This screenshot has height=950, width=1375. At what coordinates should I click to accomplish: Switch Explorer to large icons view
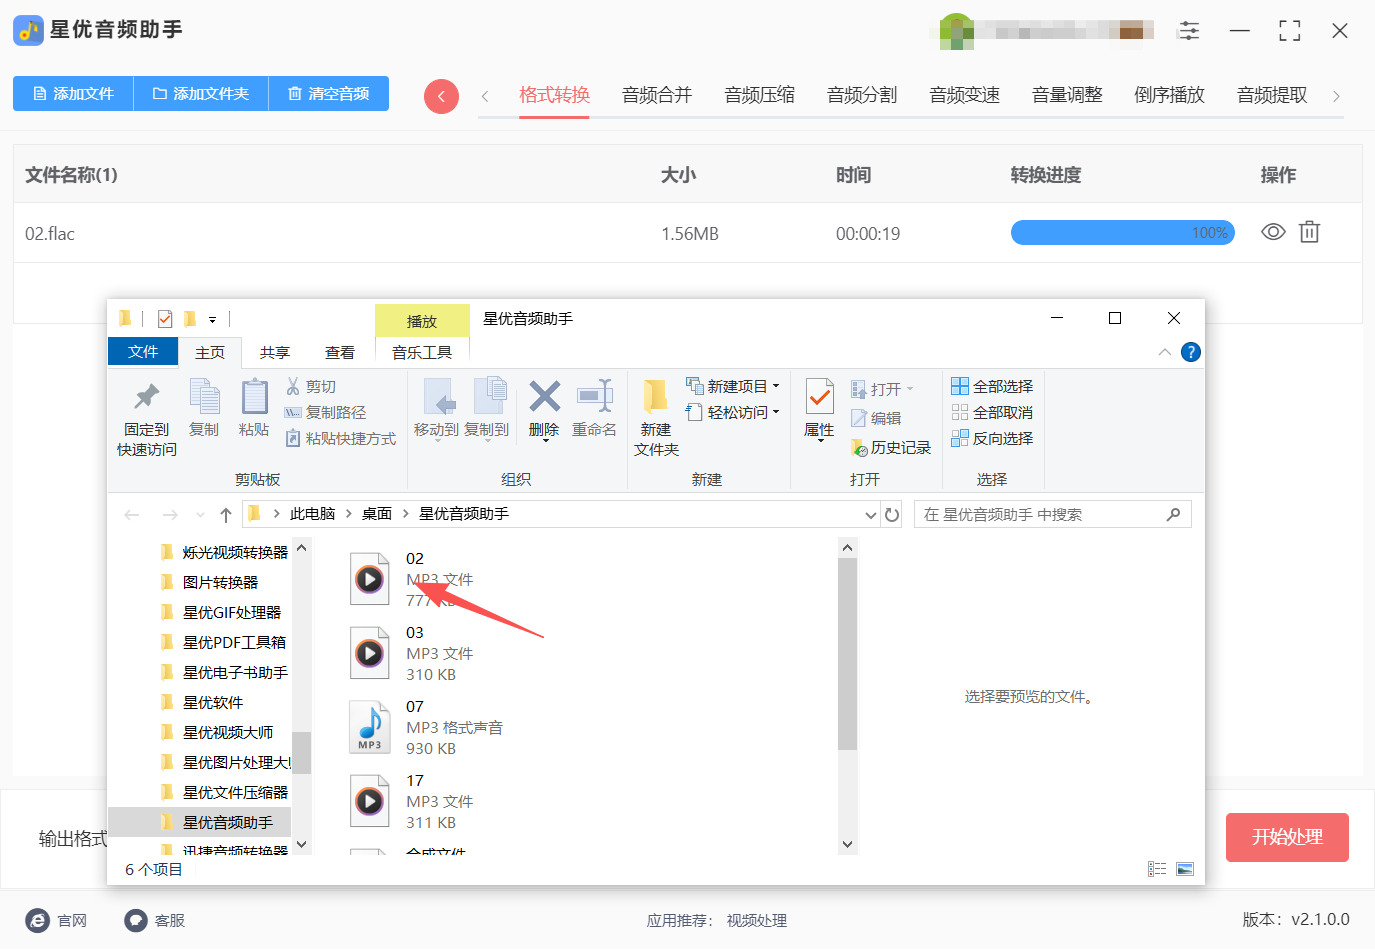(1185, 869)
